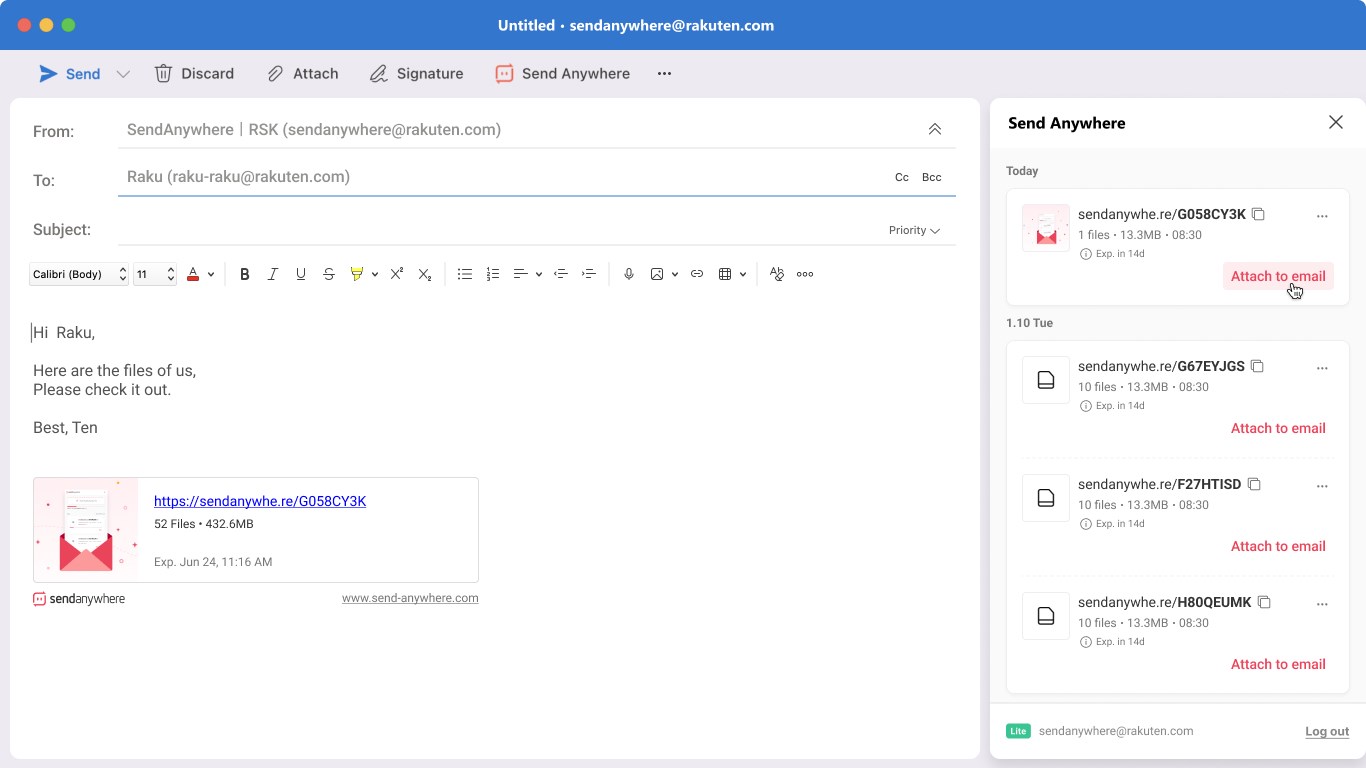
Task: Open the Priority dropdown
Action: pos(914,230)
